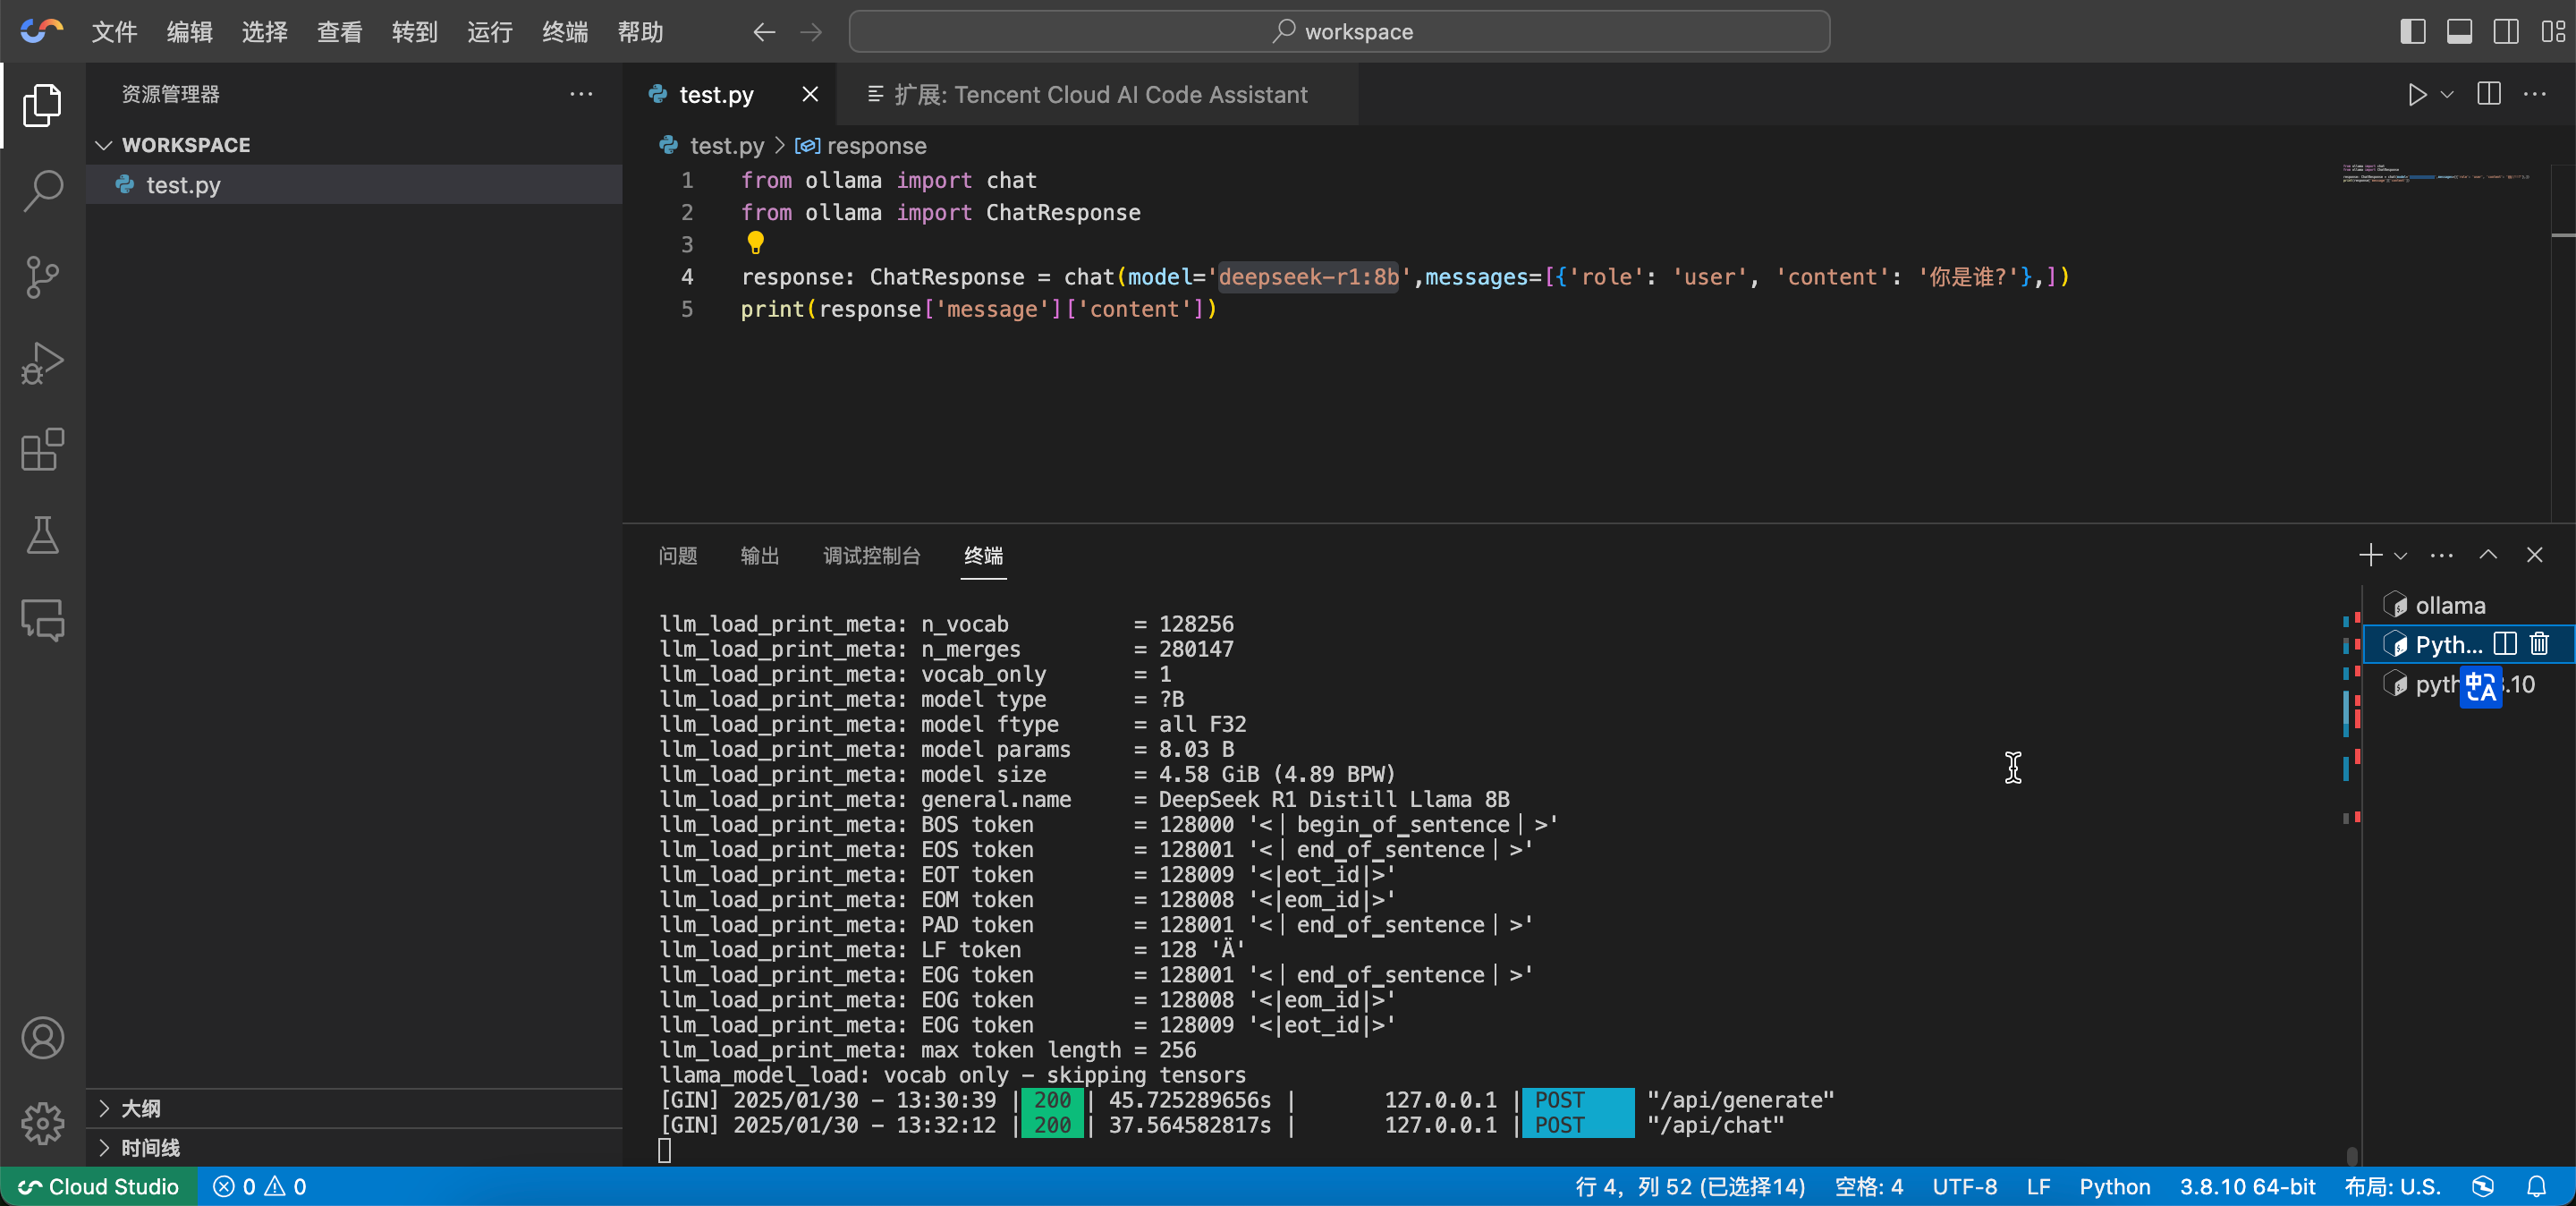Toggle the primary side bar visibility
This screenshot has height=1206, width=2576.
coord(2412,32)
